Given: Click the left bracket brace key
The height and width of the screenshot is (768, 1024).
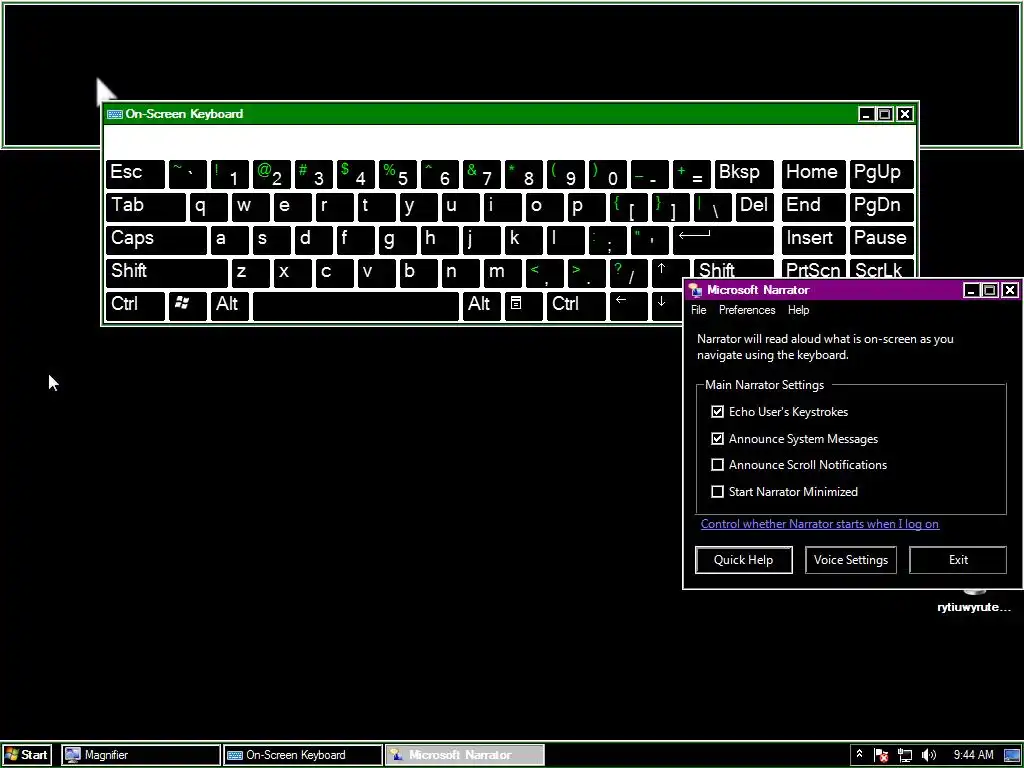Looking at the screenshot, I should pyautogui.click(x=628, y=207).
